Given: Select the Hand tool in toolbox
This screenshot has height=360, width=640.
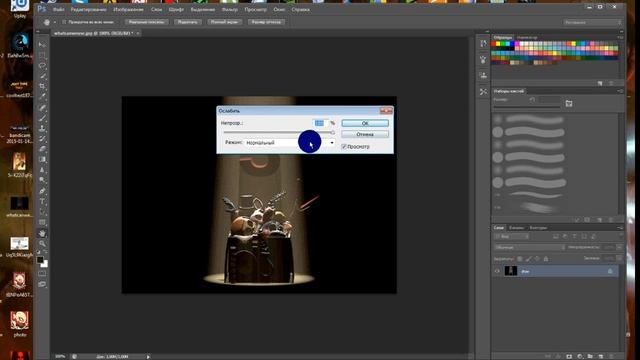Looking at the screenshot, I should pos(42,233).
